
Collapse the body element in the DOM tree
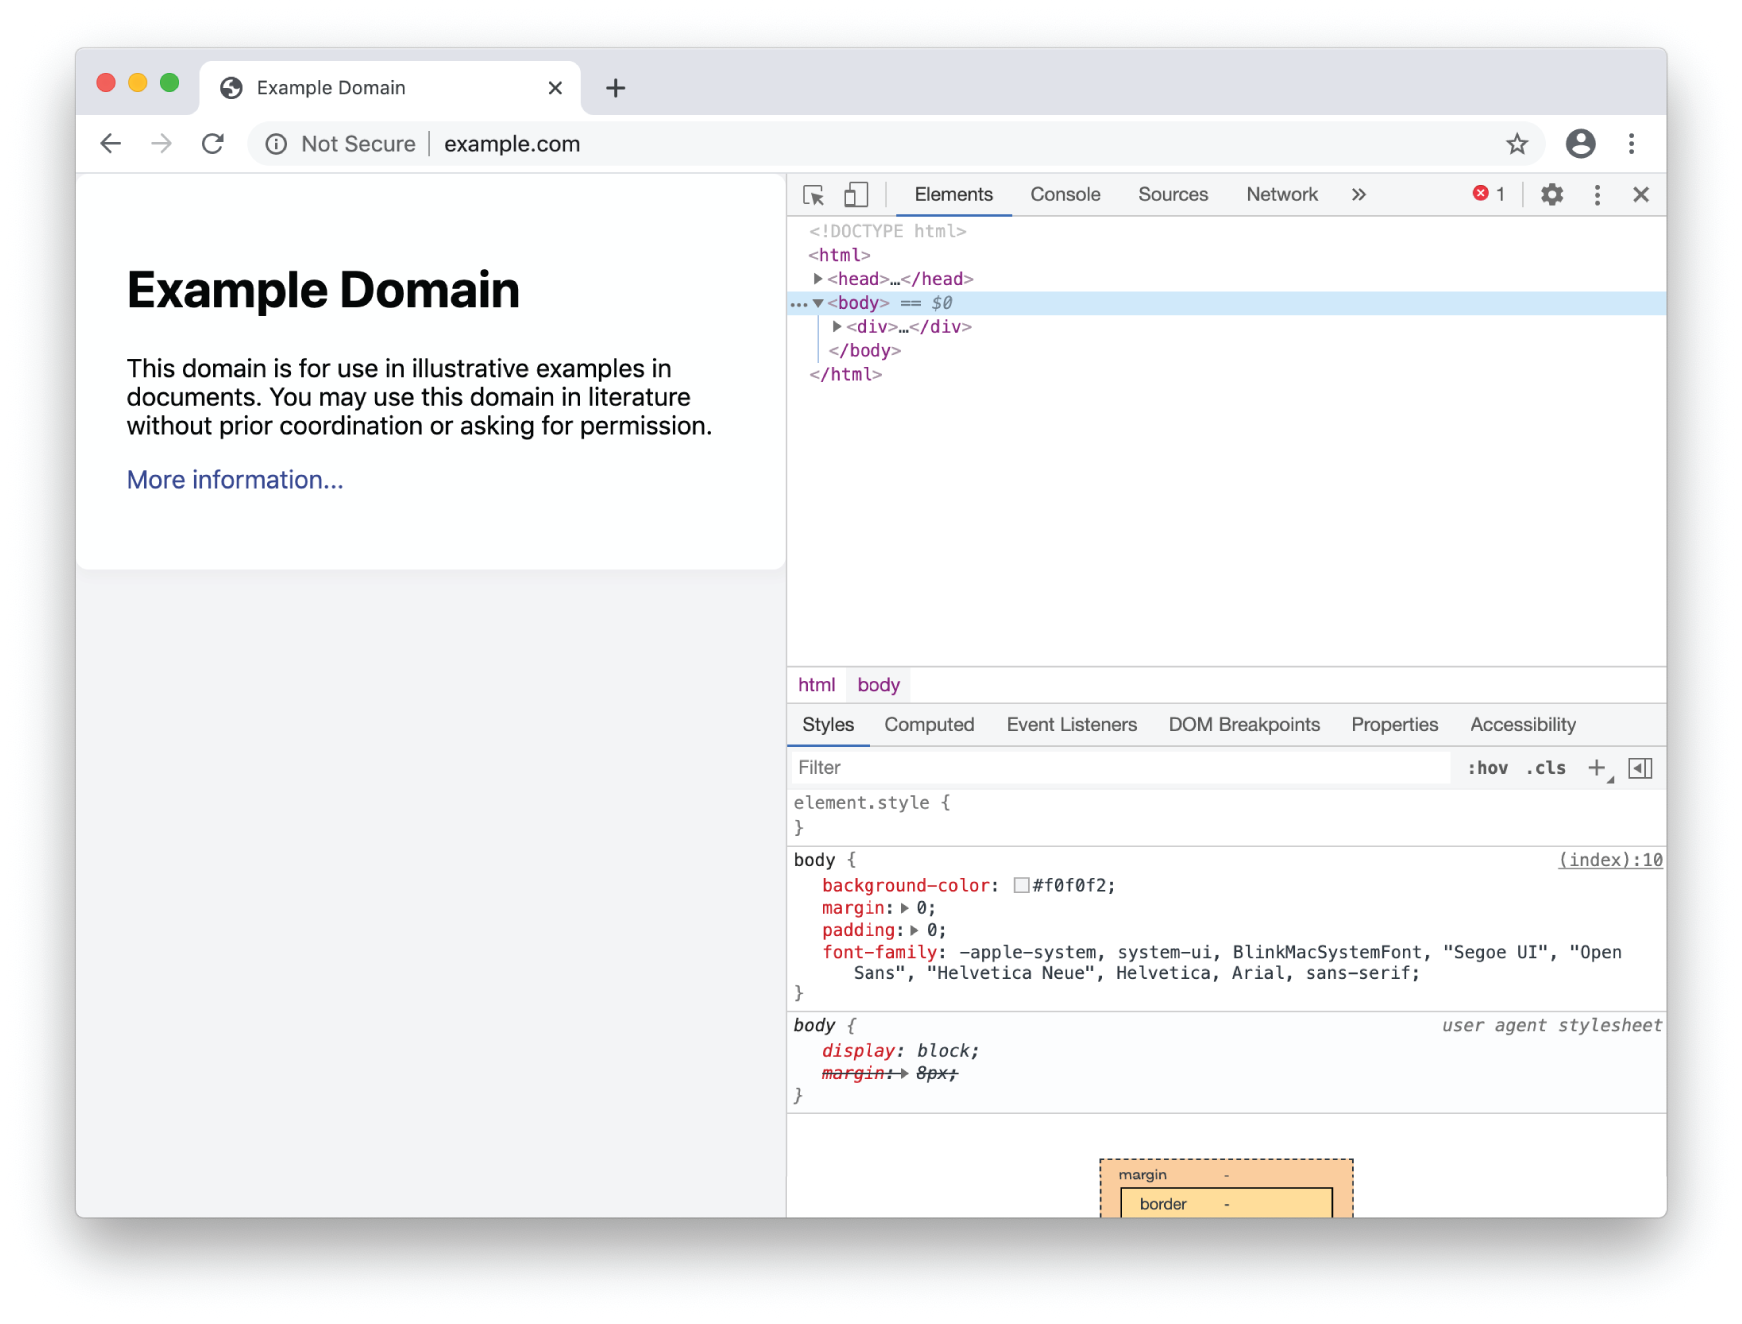coord(818,302)
